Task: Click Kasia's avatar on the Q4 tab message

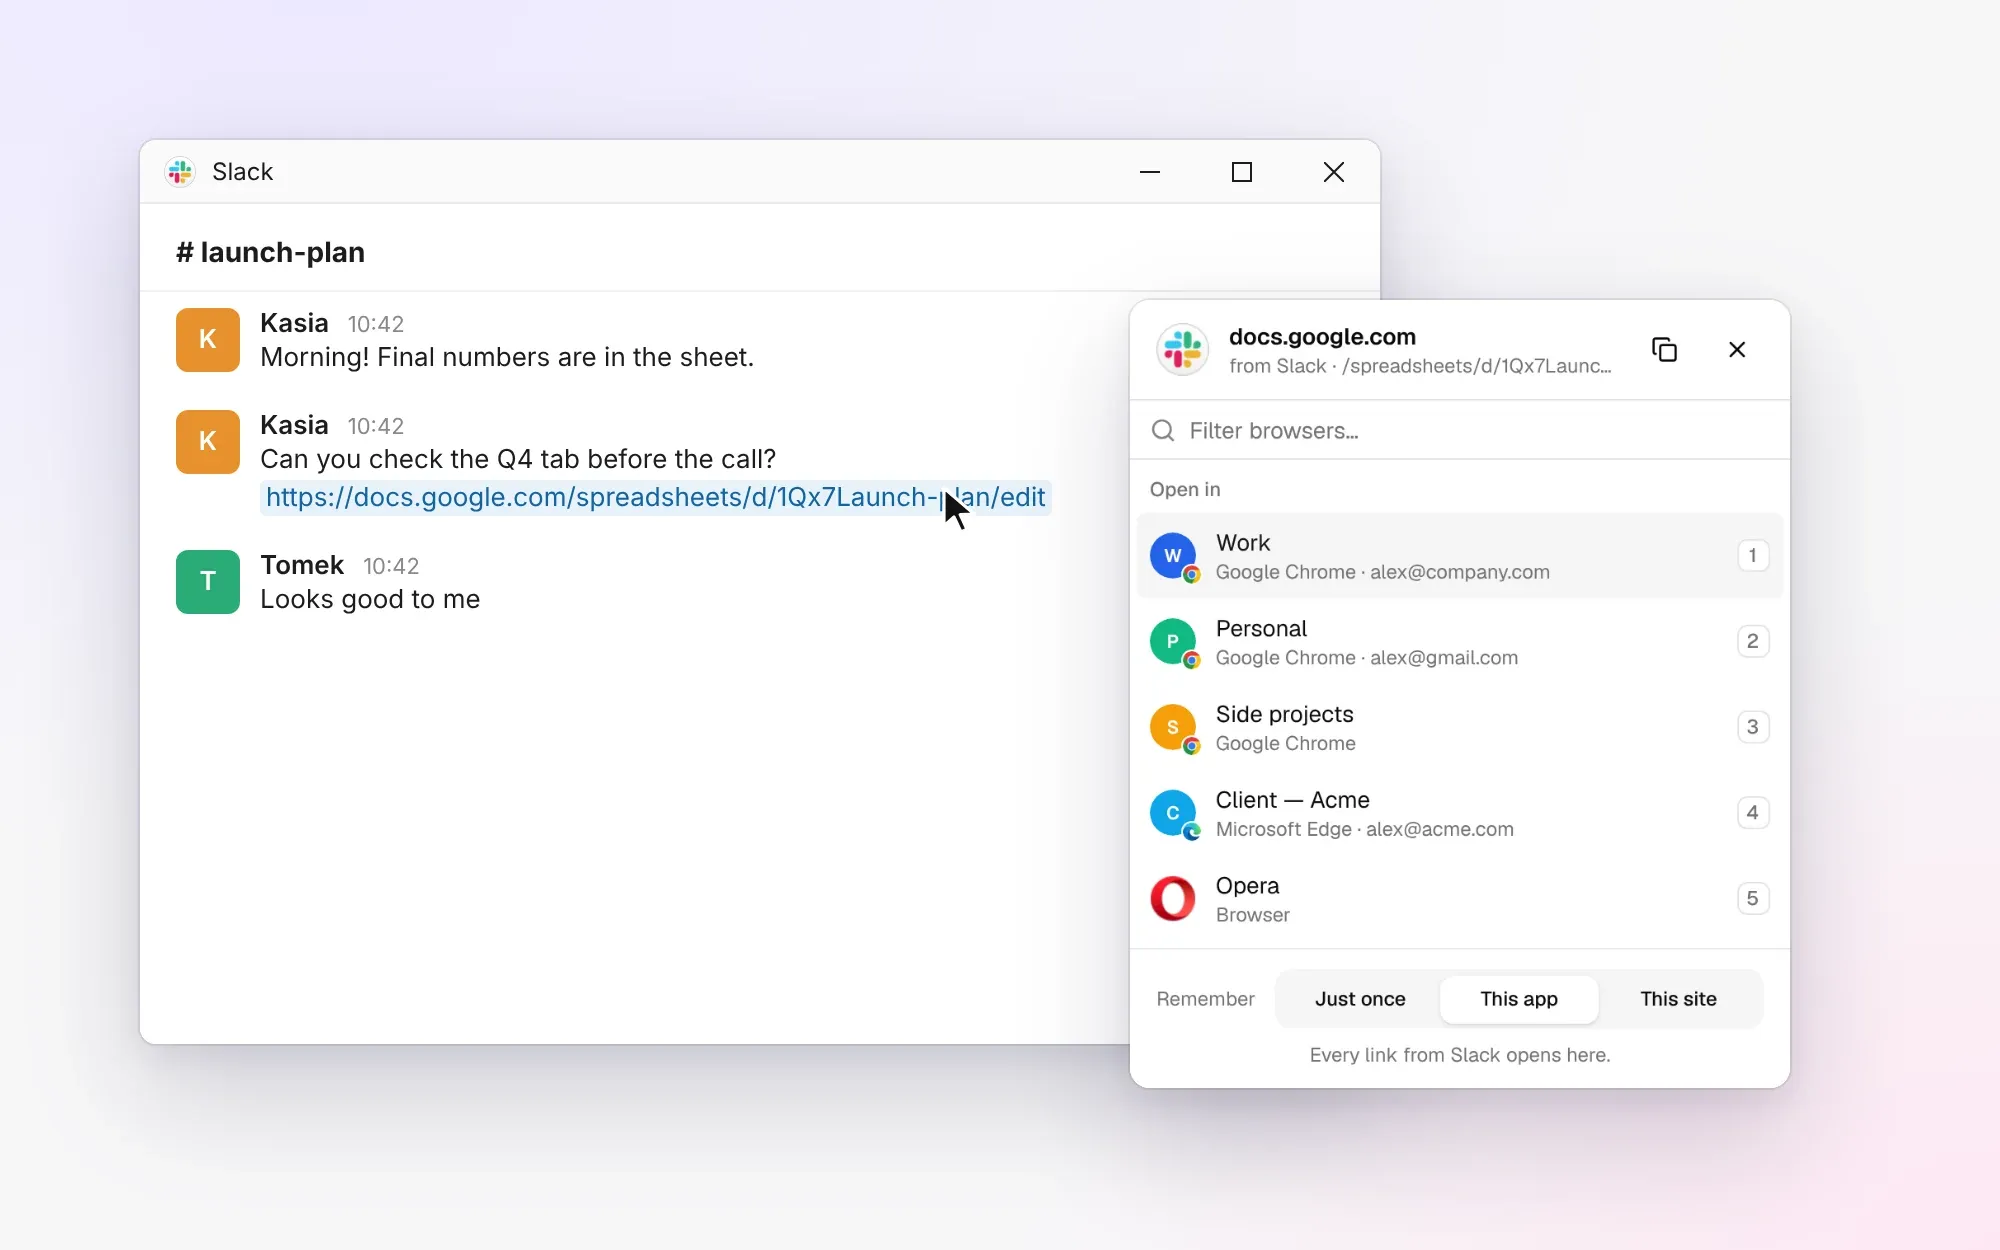Action: pyautogui.click(x=208, y=442)
